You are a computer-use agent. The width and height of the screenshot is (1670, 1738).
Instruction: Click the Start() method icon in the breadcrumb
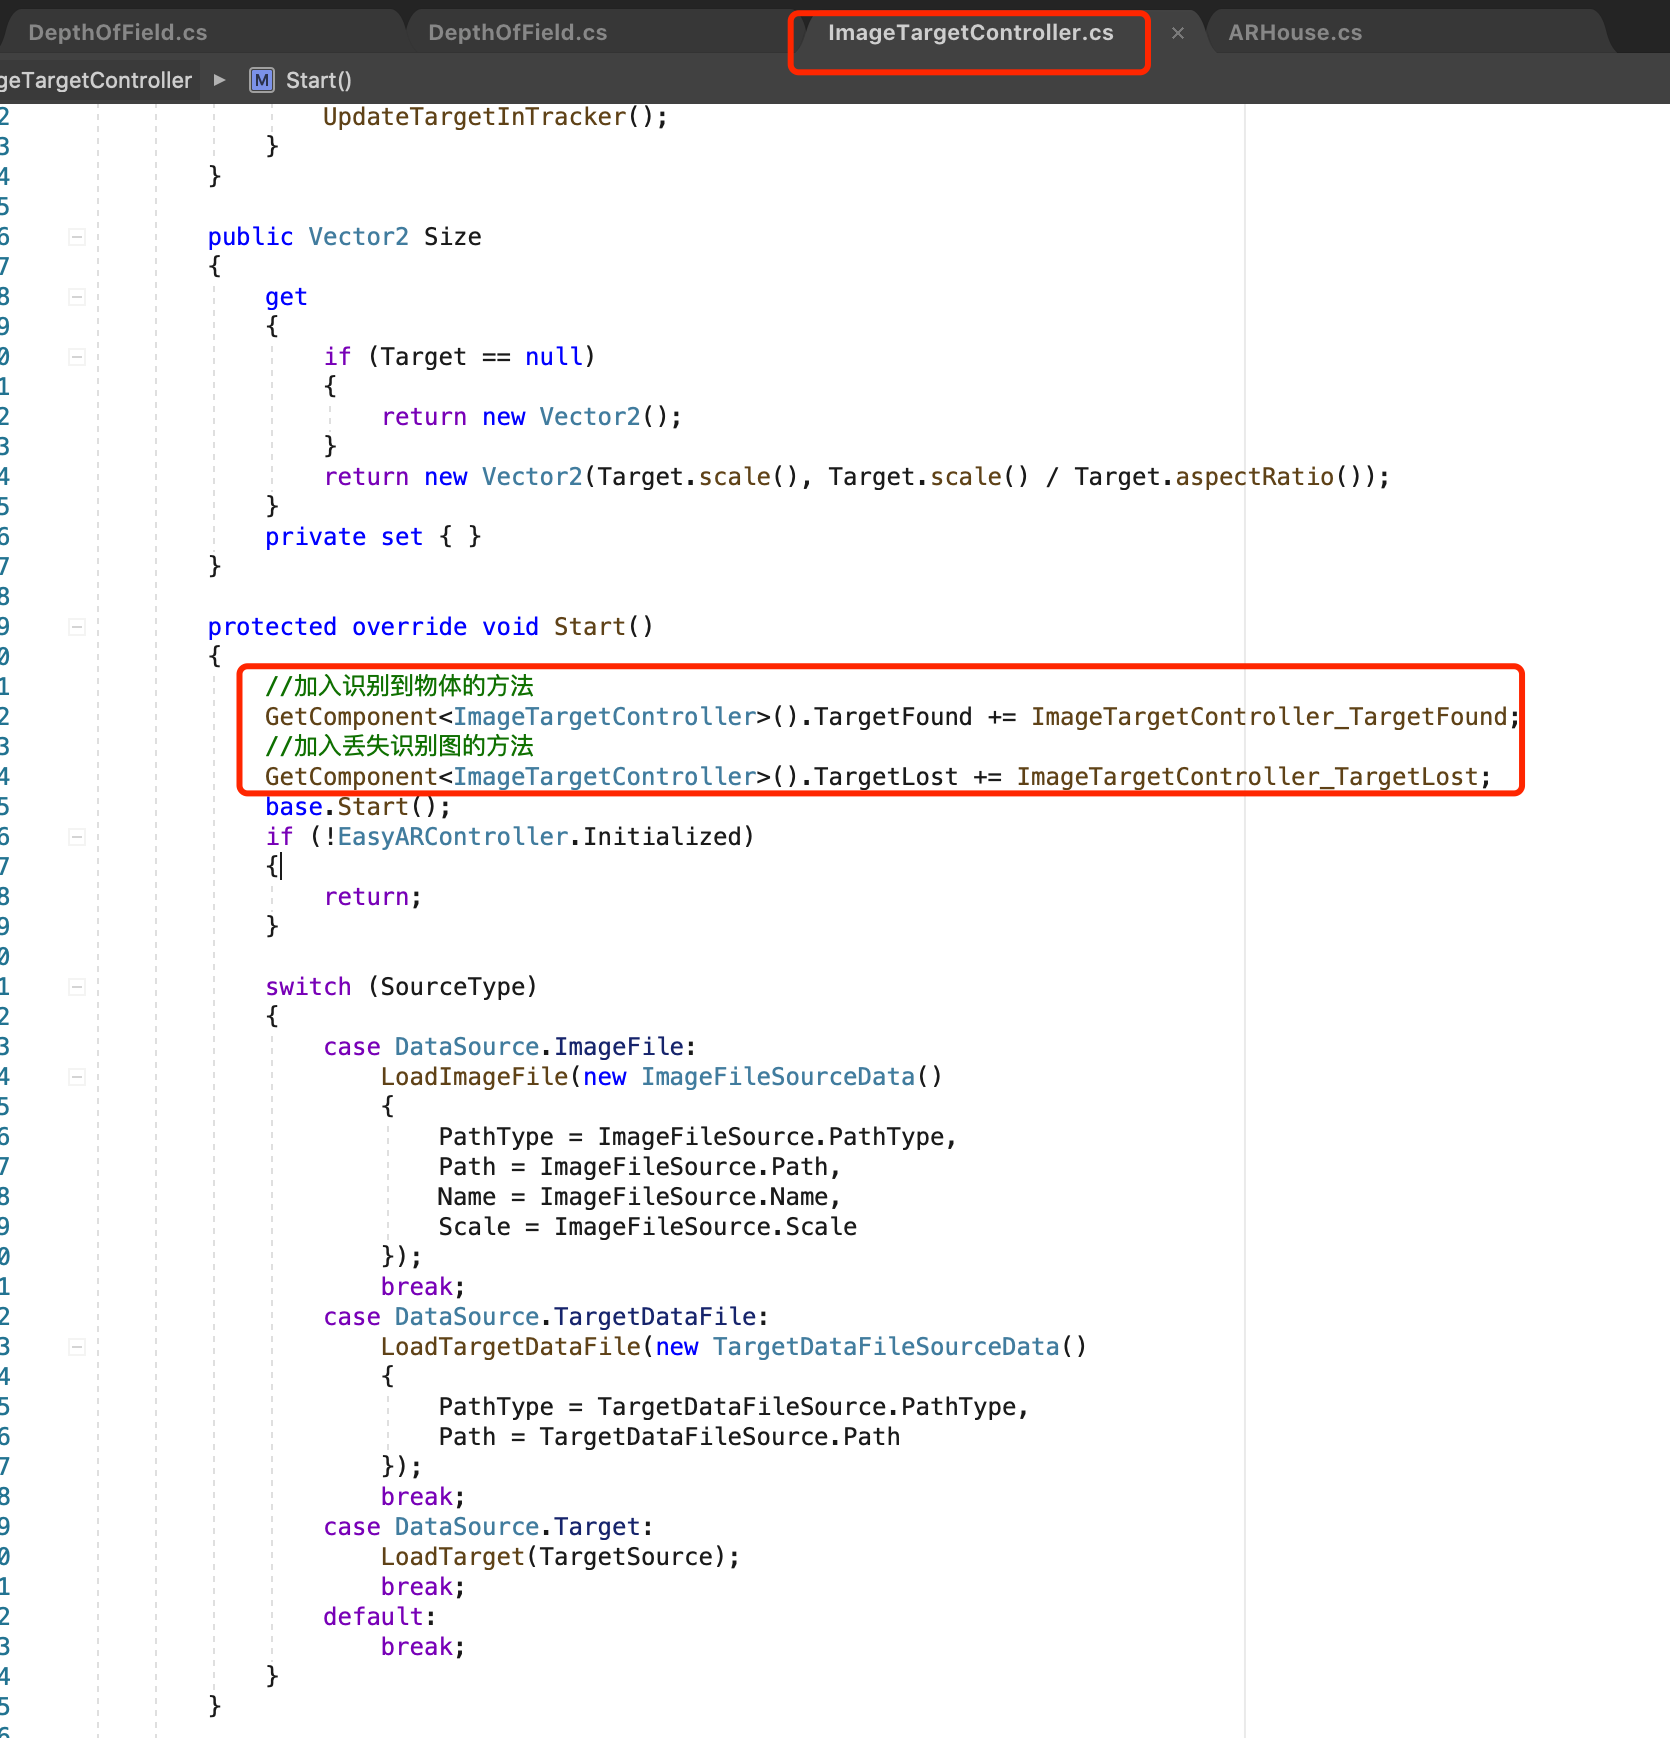pos(261,80)
